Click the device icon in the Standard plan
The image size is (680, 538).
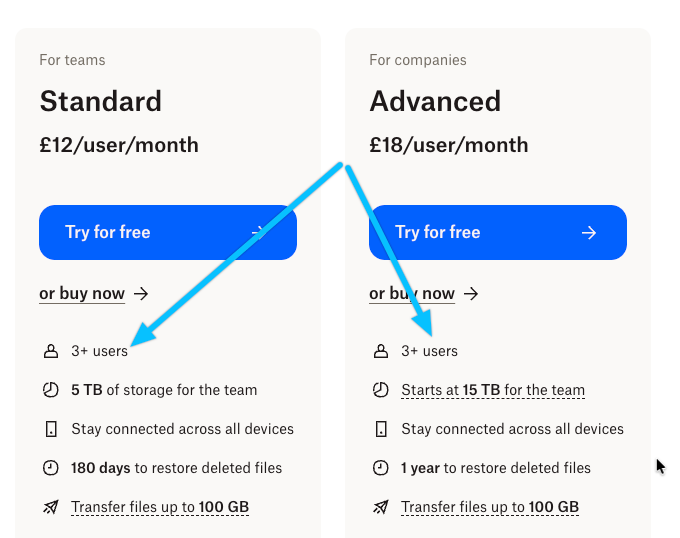51,429
